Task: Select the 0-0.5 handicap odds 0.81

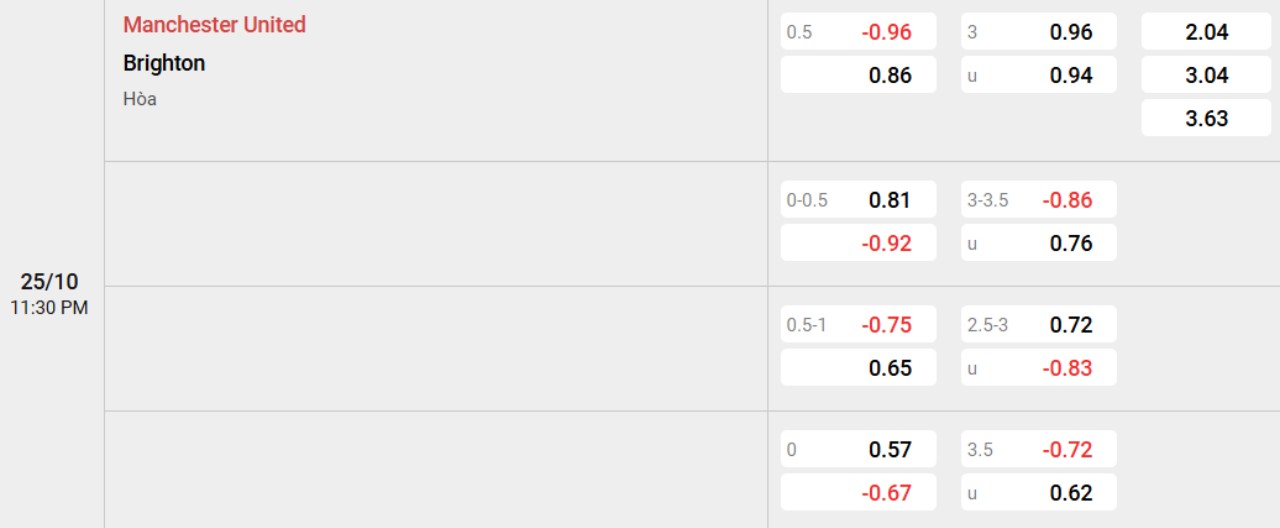Action: tap(858, 200)
